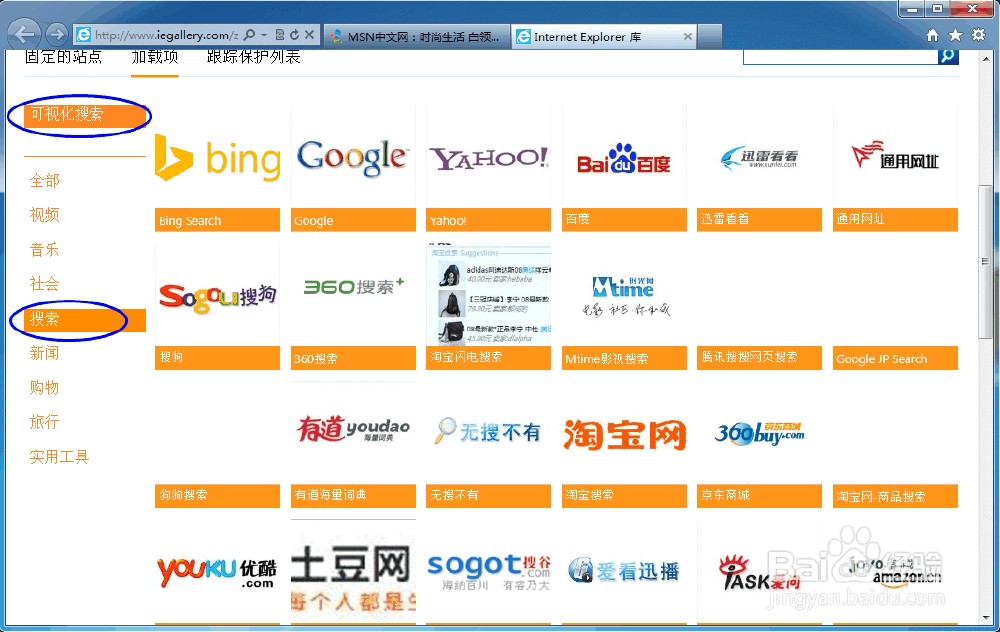Click the scrollbar up arrow
Screen dimensions: 1000x632
[x=986, y=59]
